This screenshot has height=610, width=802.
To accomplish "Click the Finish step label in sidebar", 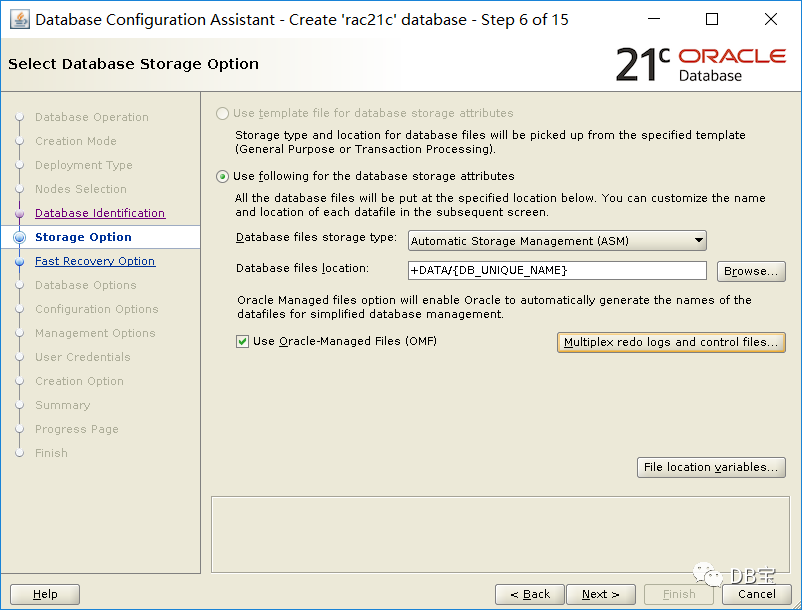I will click(x=51, y=454).
